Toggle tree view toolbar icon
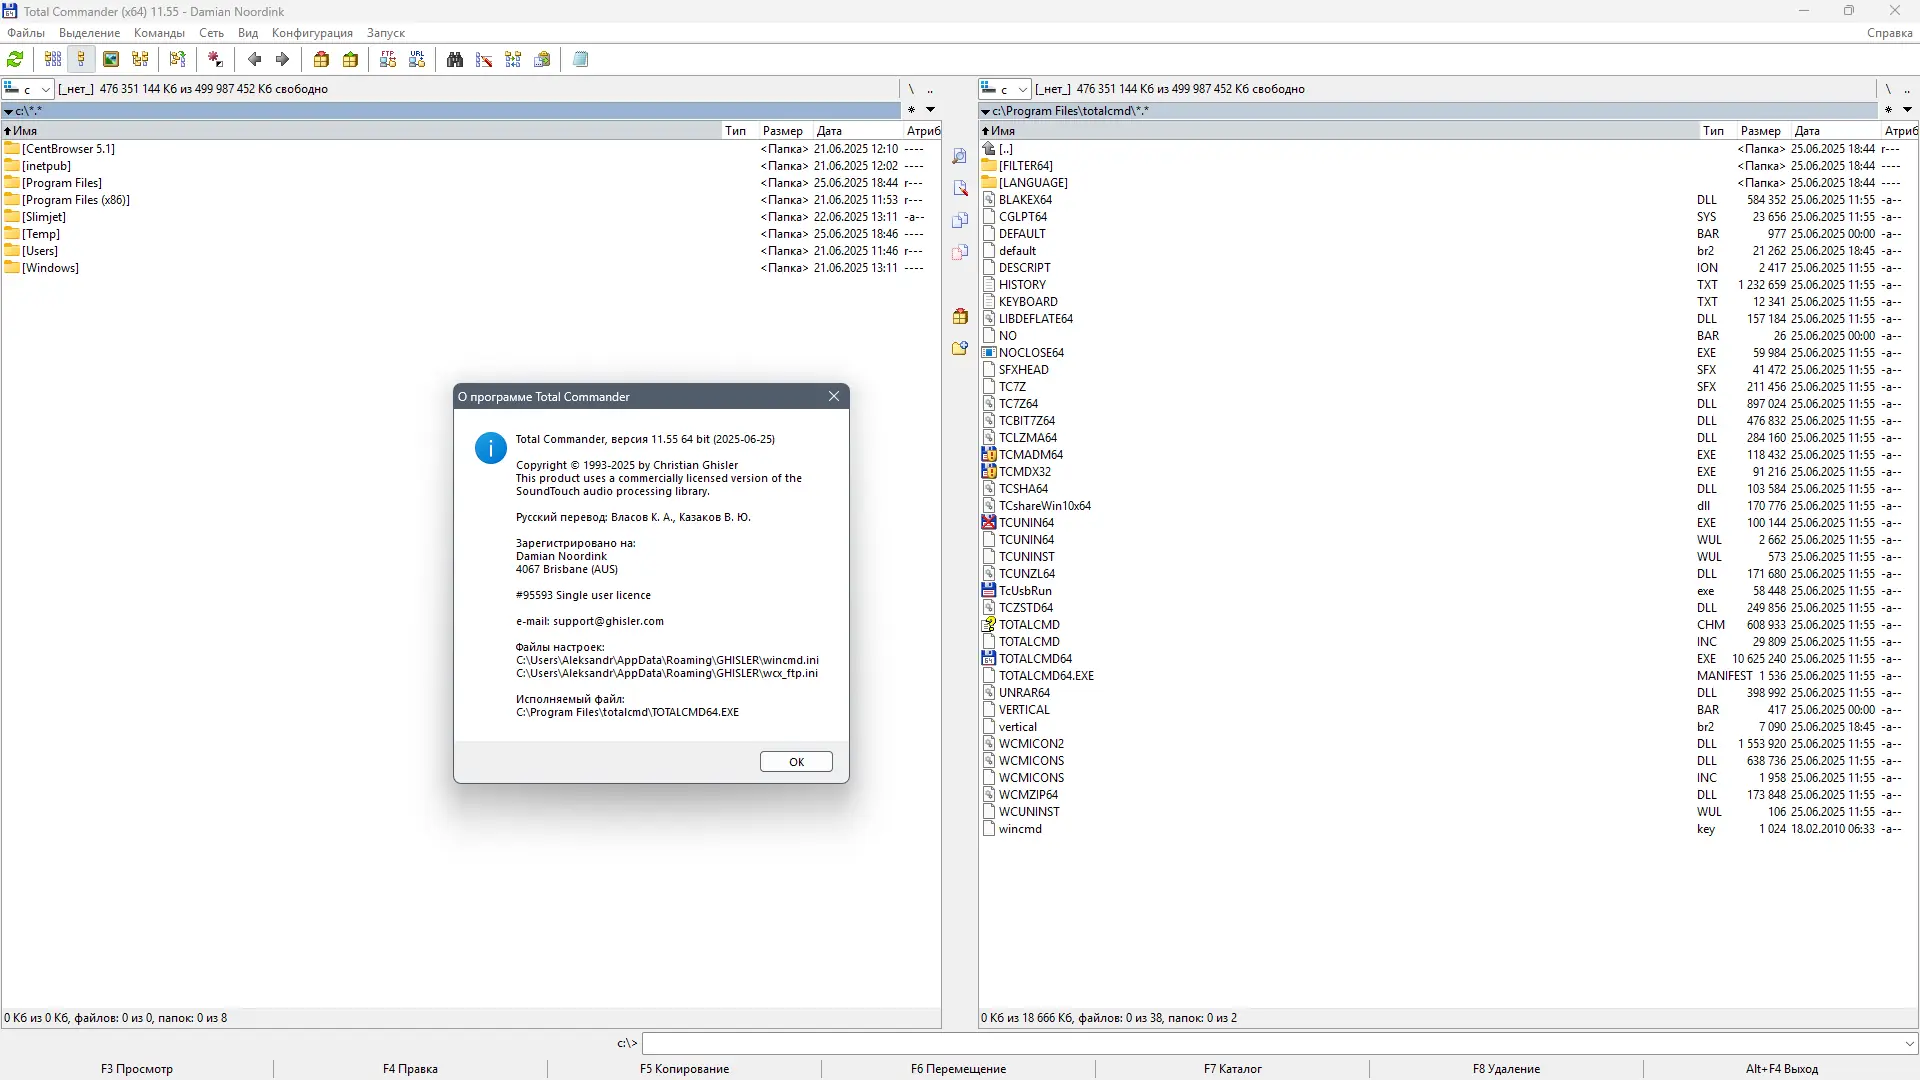 pyautogui.click(x=140, y=60)
